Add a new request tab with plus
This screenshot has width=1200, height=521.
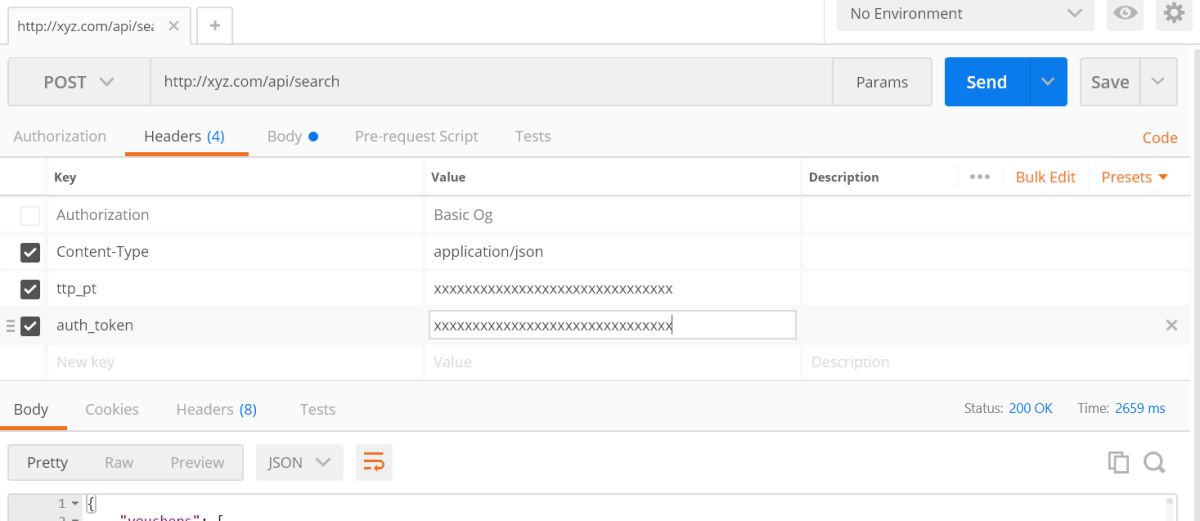tap(215, 26)
